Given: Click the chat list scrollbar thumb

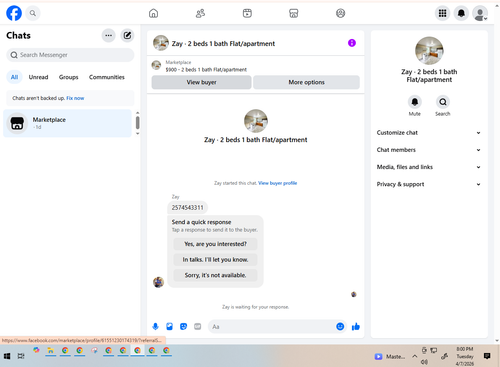Looking at the screenshot, I should pyautogui.click(x=138, y=123).
